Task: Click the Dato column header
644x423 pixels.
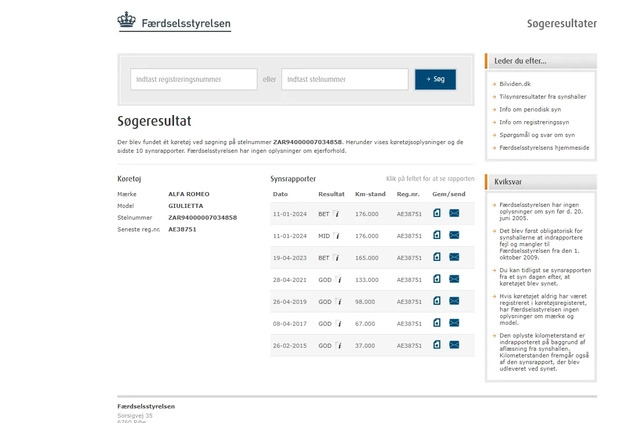Action: [x=281, y=194]
